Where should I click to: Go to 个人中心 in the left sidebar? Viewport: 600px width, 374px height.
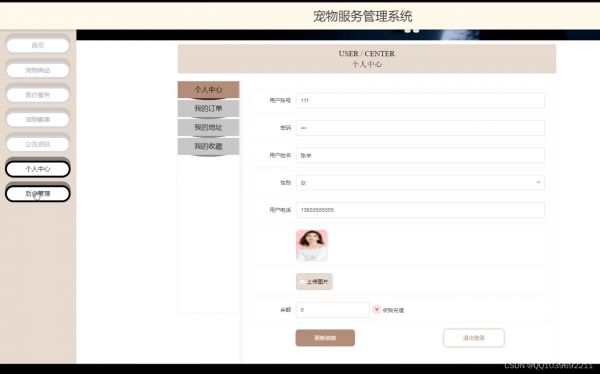click(x=38, y=169)
